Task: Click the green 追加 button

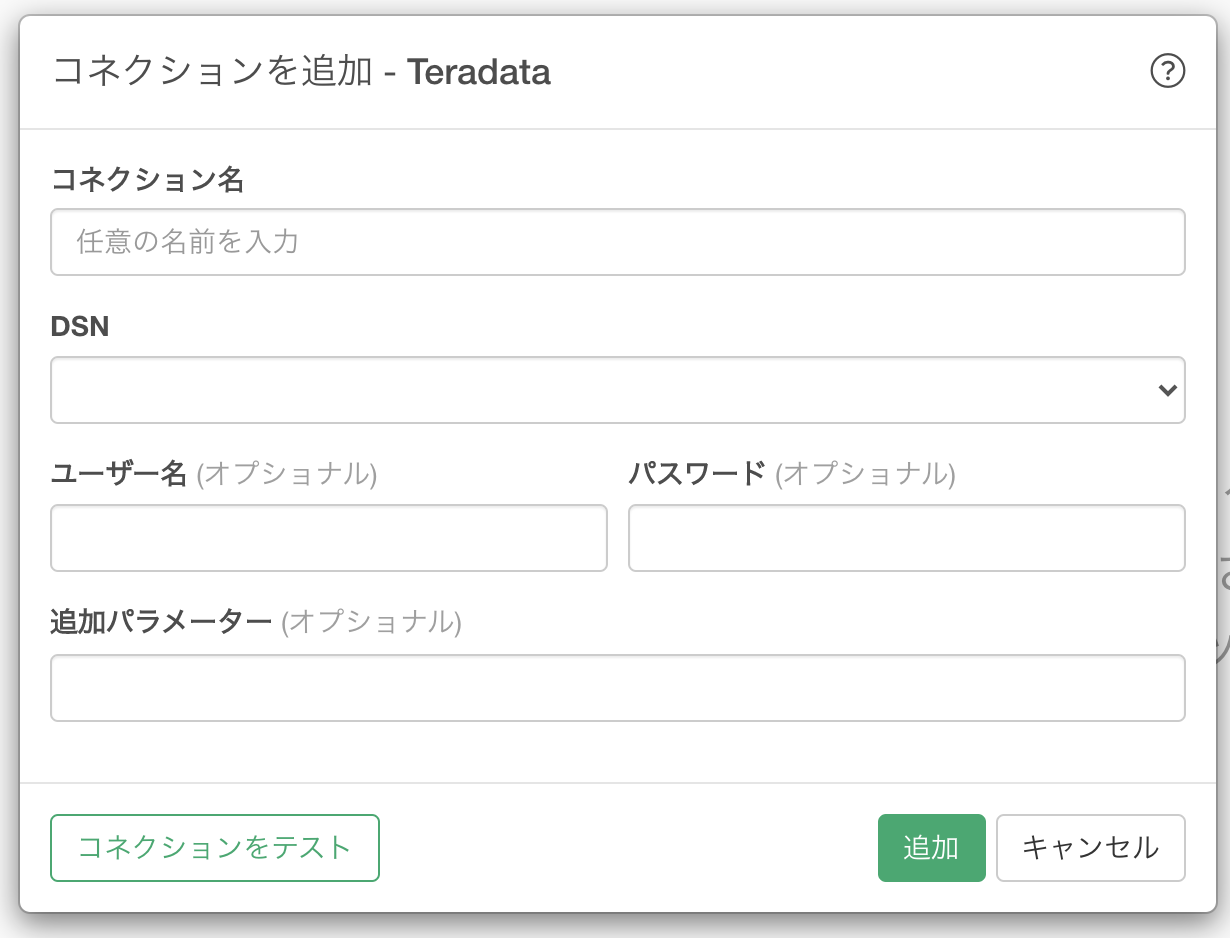Action: [x=931, y=848]
